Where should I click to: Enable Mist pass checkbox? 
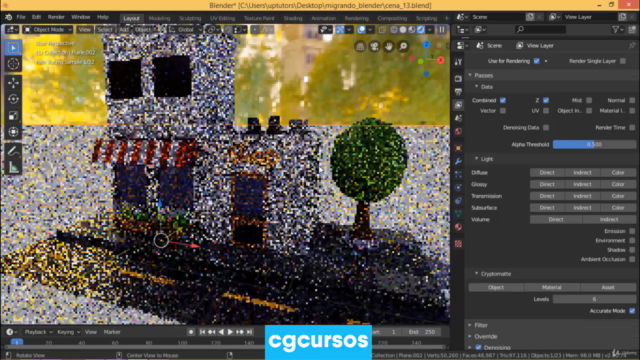tap(589, 100)
